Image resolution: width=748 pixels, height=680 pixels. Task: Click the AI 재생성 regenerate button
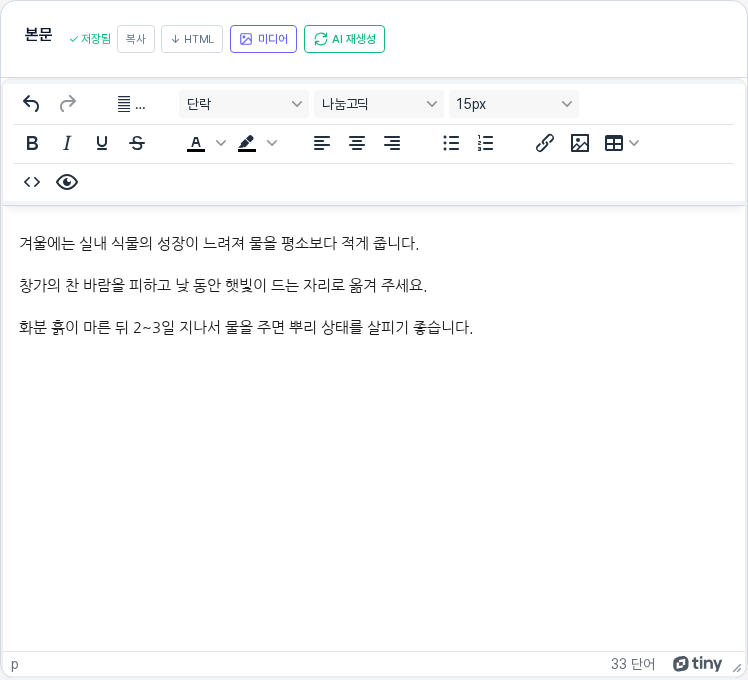click(x=344, y=39)
